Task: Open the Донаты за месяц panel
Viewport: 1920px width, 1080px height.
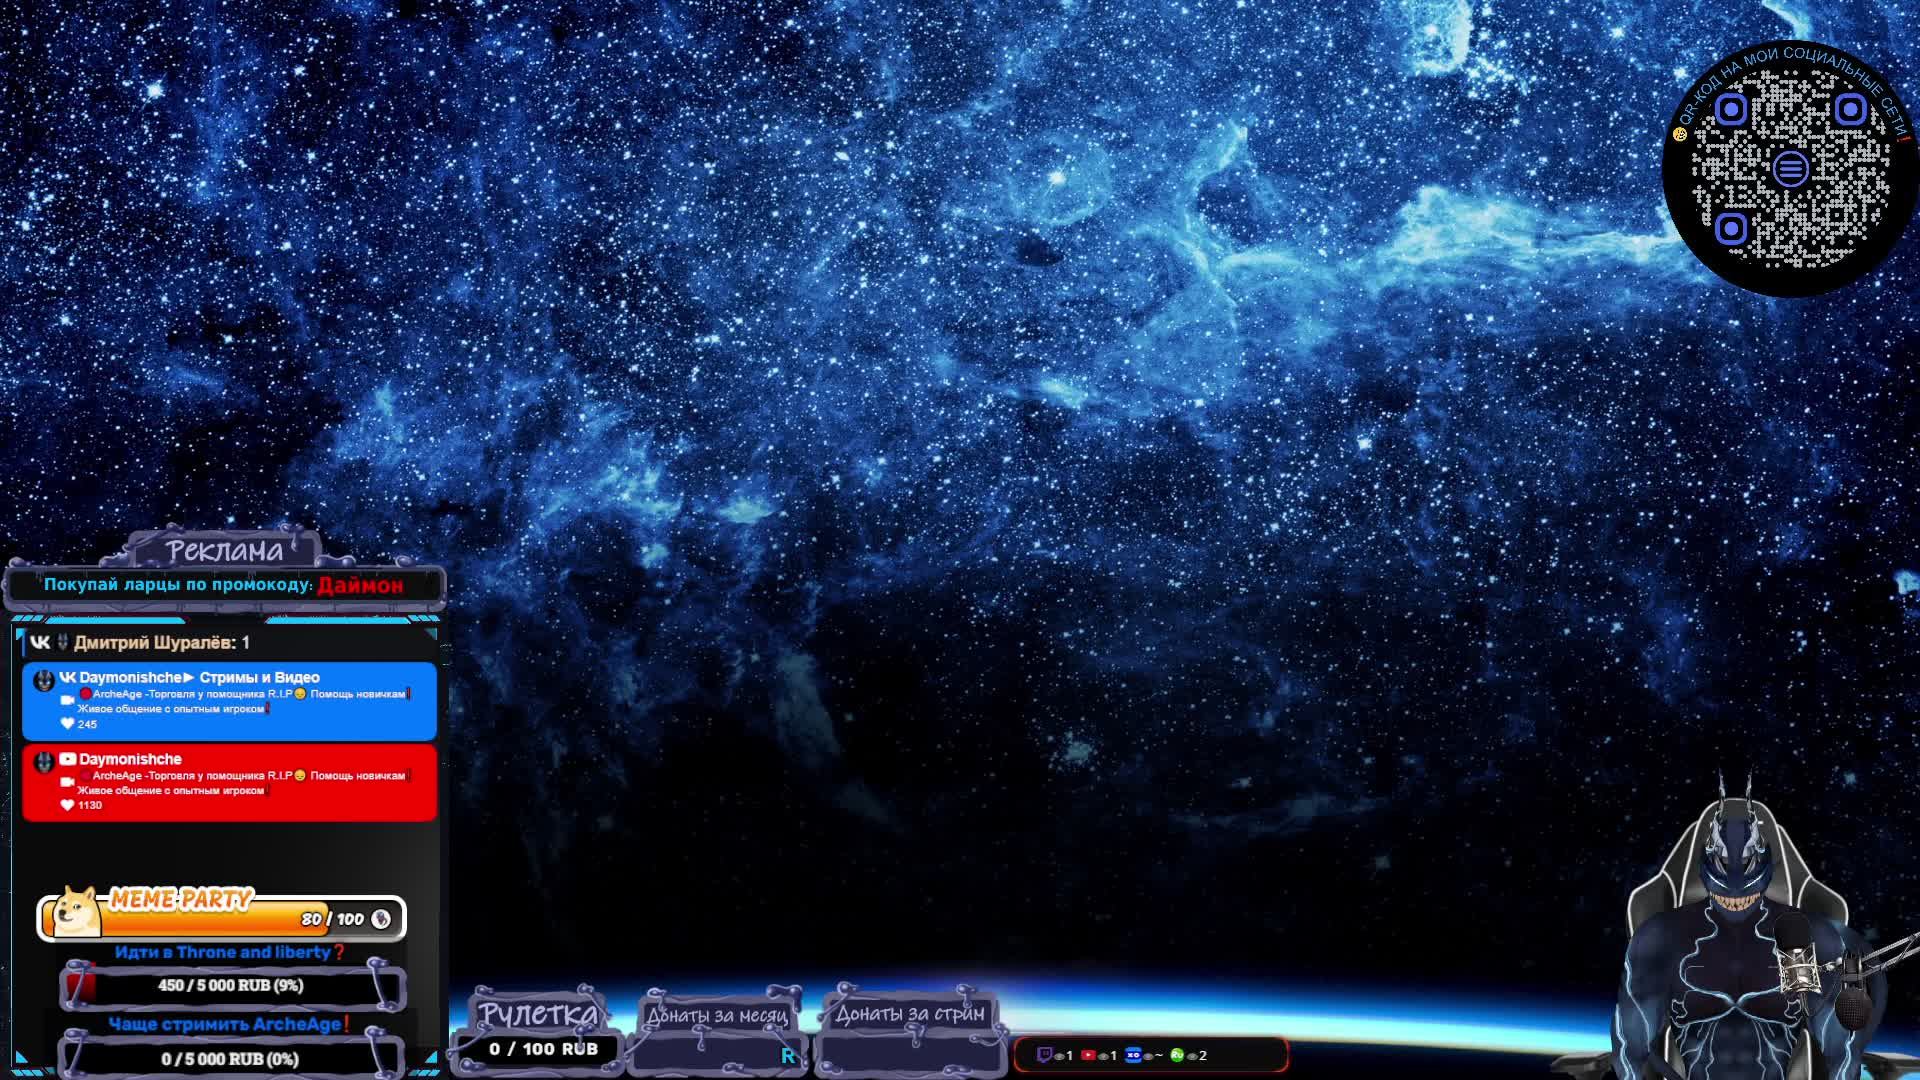Action: [x=716, y=1015]
